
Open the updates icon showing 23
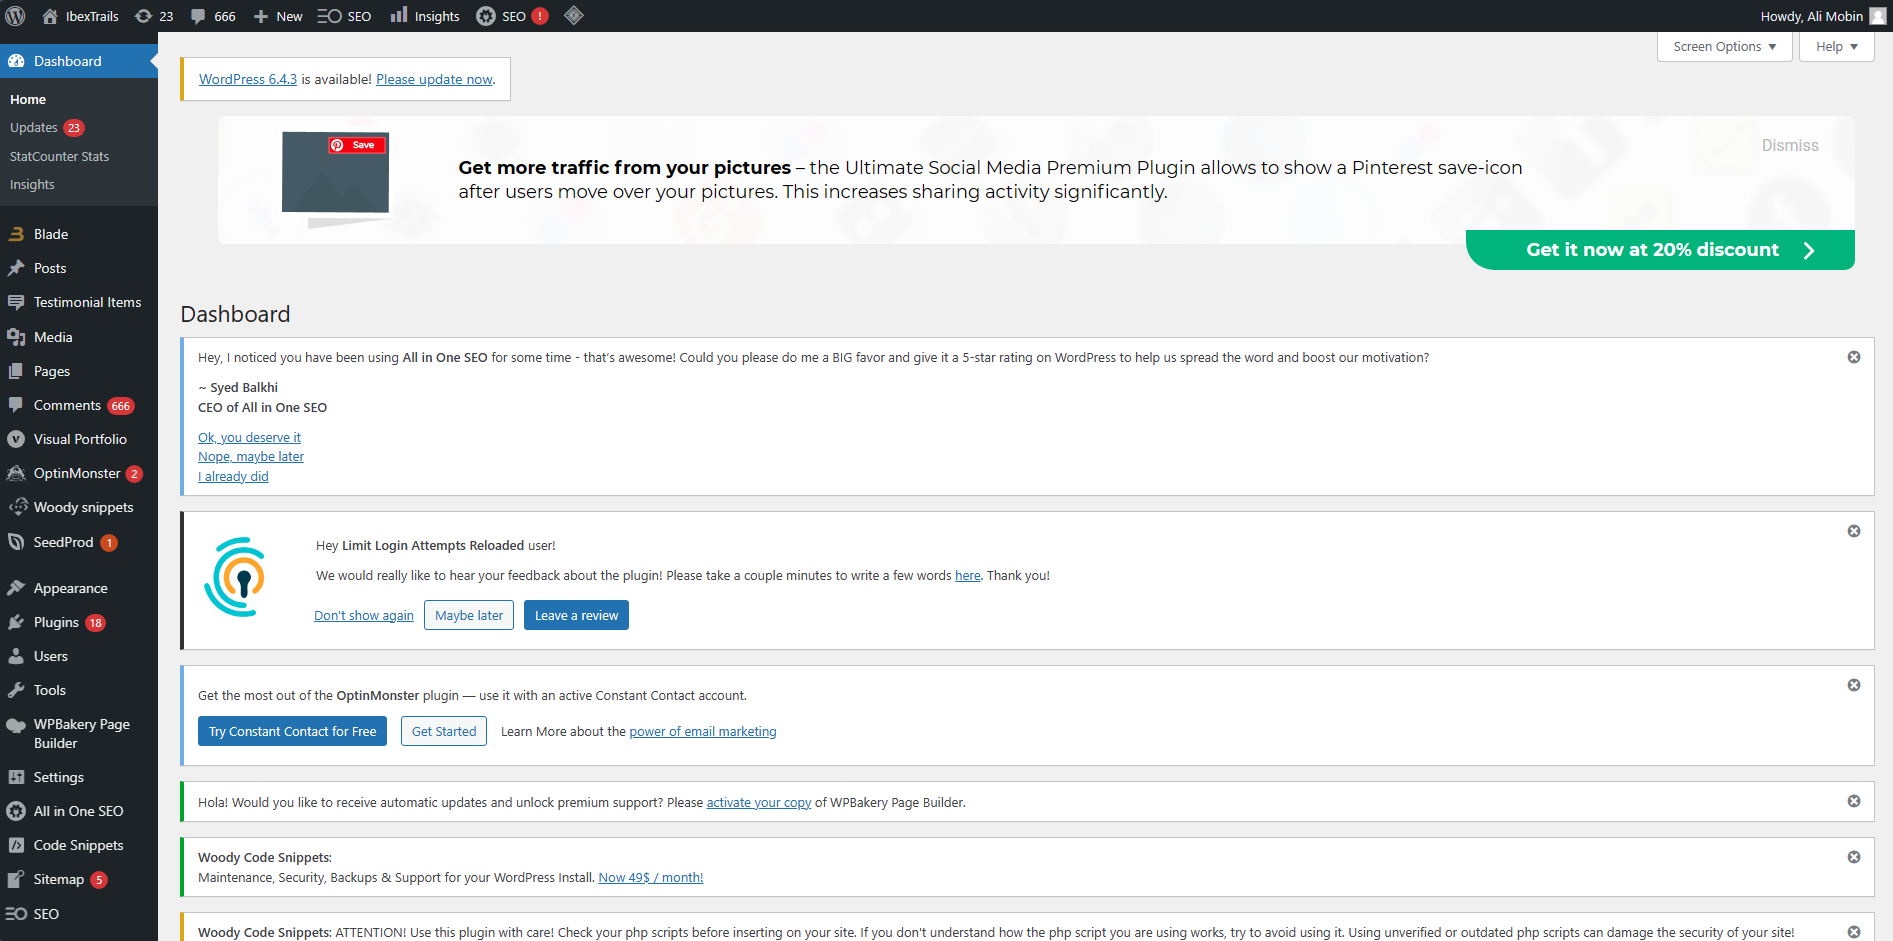point(144,16)
